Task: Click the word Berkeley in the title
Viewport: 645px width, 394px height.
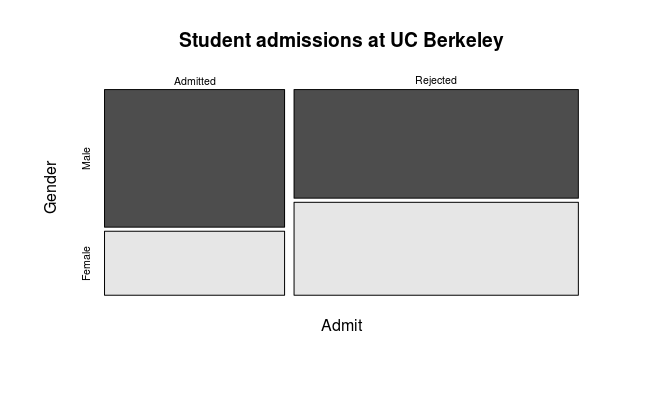Action: (463, 40)
